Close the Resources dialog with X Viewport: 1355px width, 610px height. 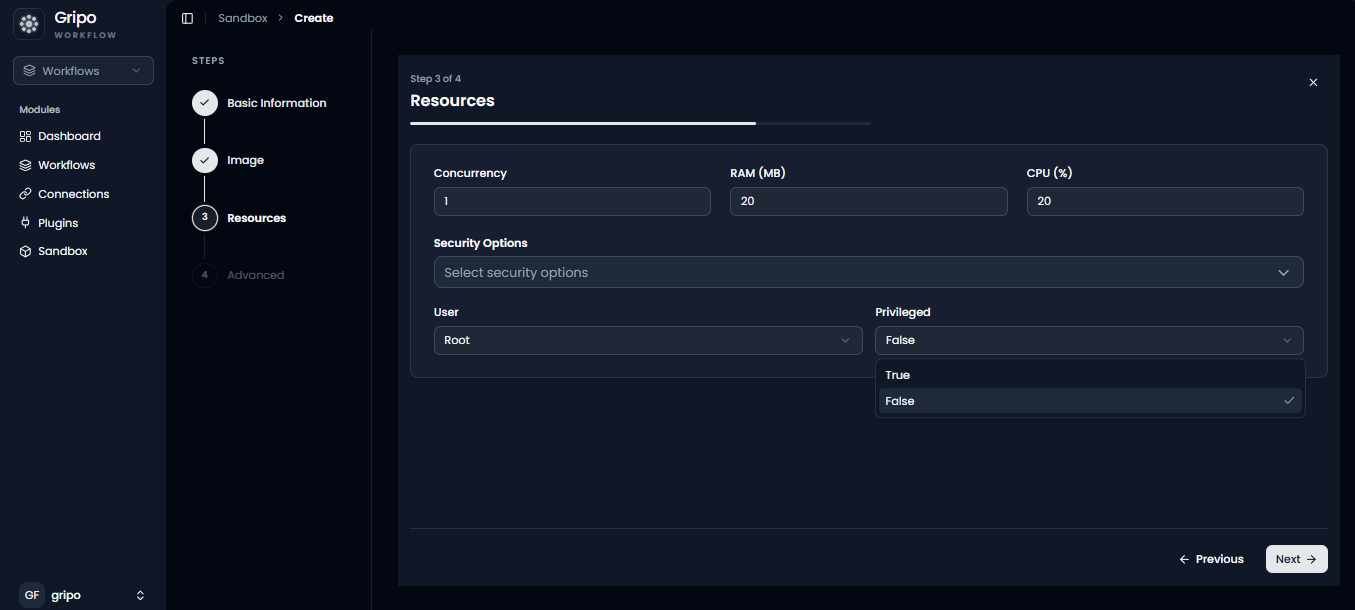[x=1313, y=82]
